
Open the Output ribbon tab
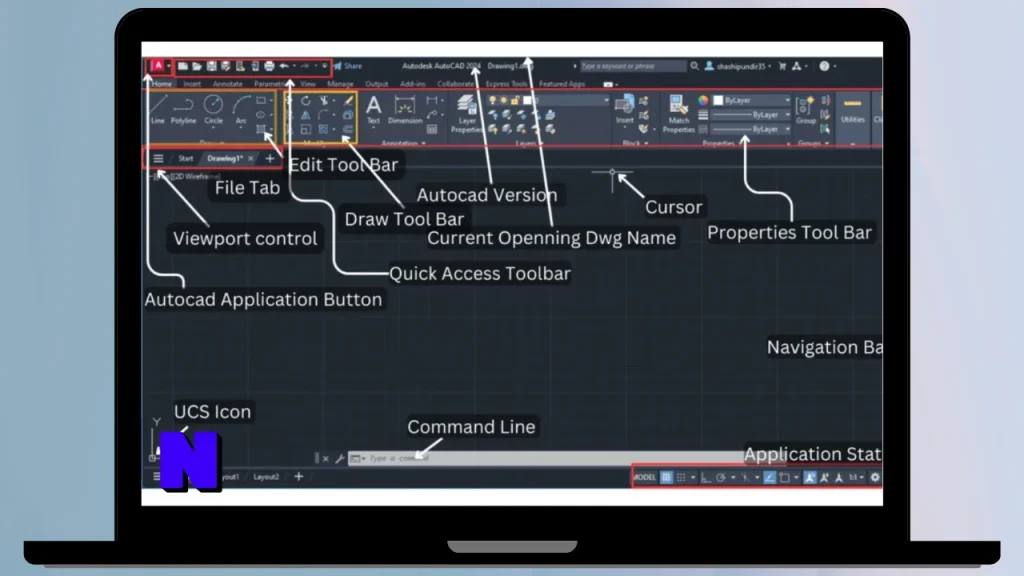pyautogui.click(x=376, y=84)
